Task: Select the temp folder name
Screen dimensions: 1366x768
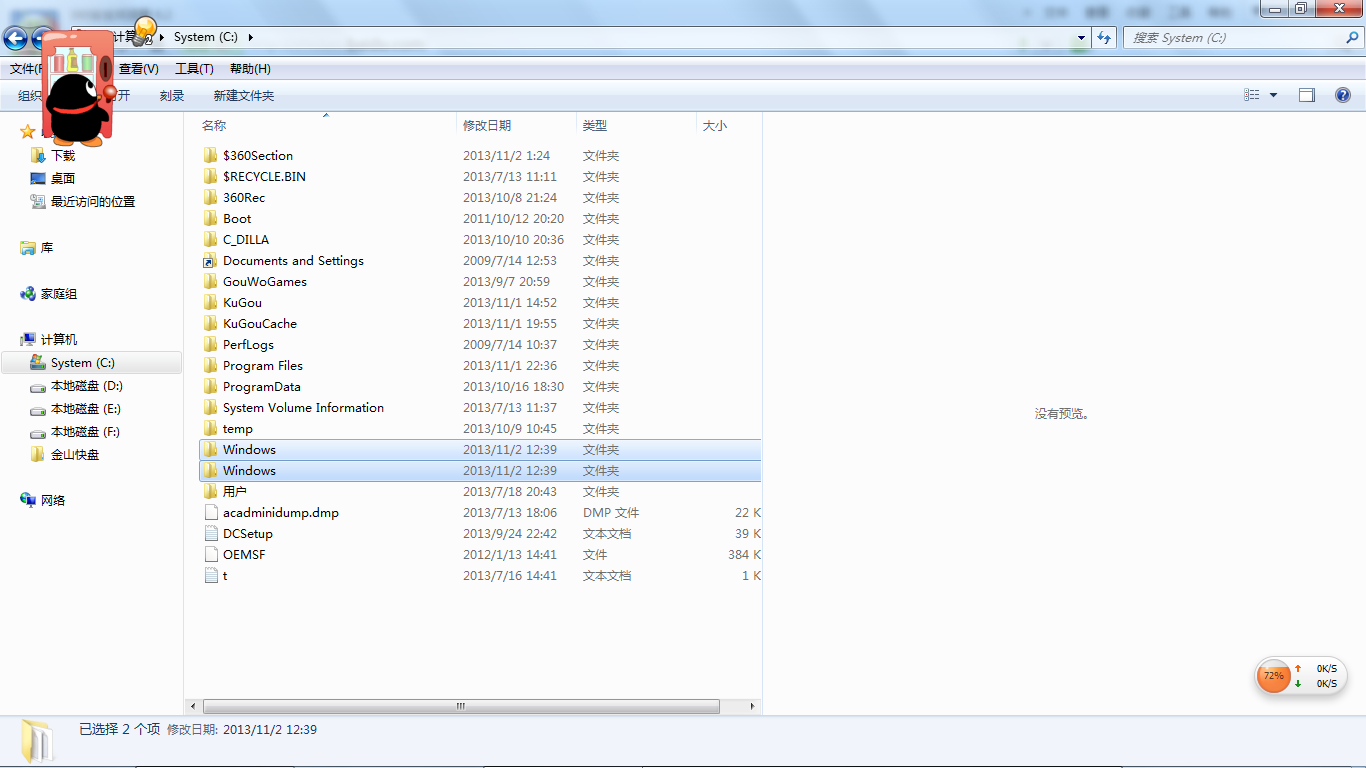Action: [x=238, y=428]
